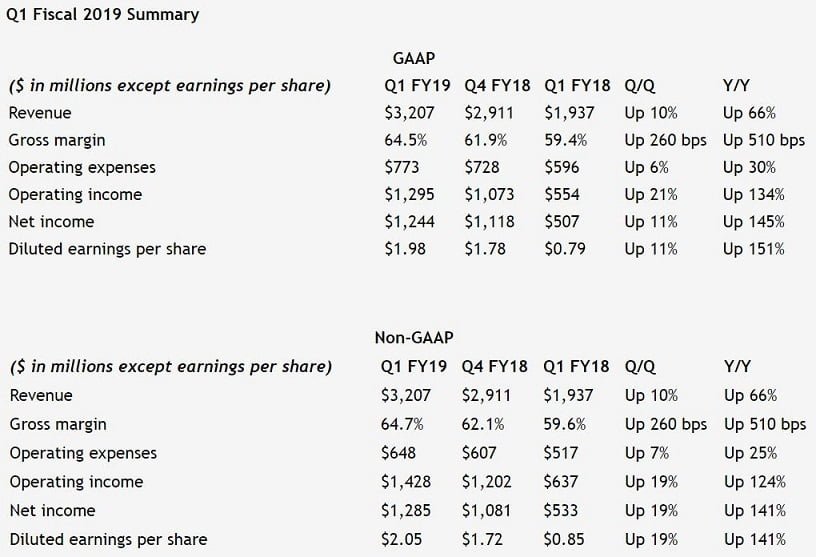Select the Up 151% EPS growth cell
Image resolution: width=816 pixels, height=557 pixels.
pos(753,248)
